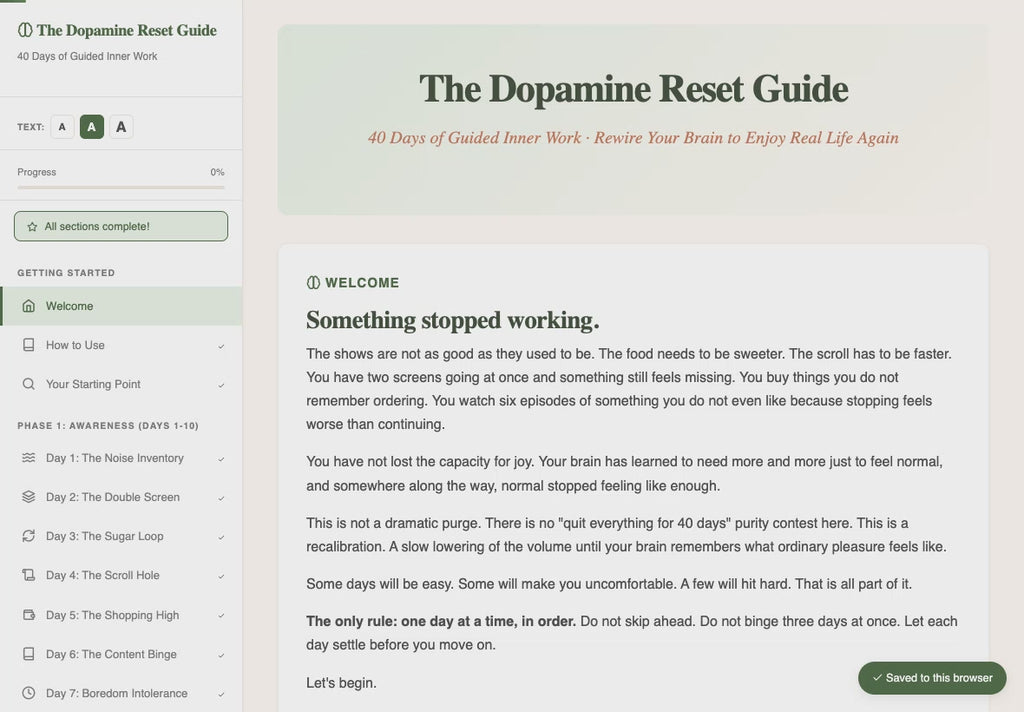This screenshot has height=712, width=1024.
Task: Open Day 2: The Double Screen
Action: click(121, 497)
